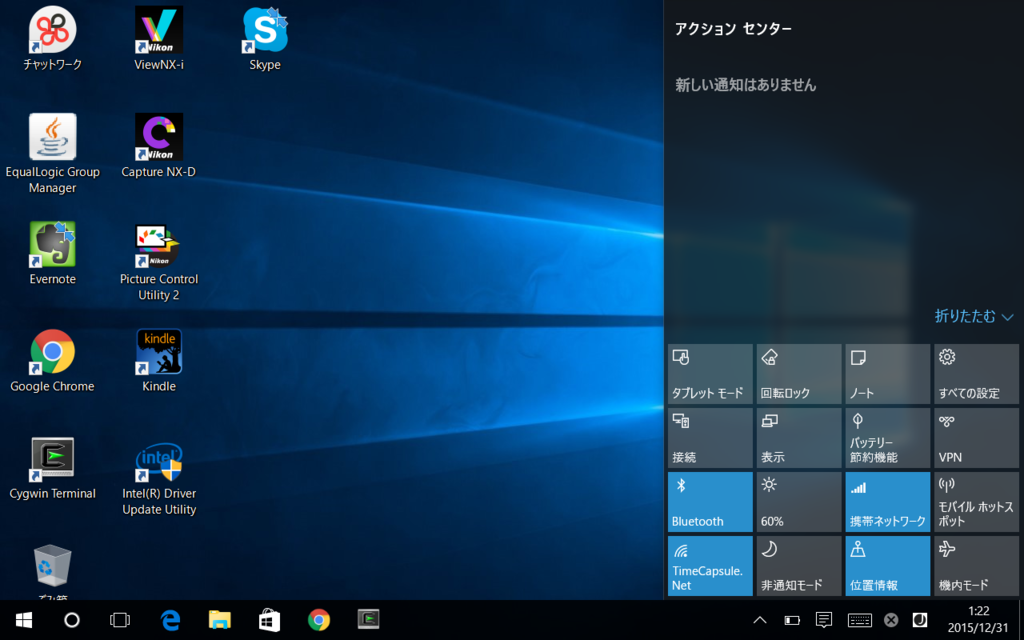
Task: Launch Capture NX-D
Action: (157, 140)
